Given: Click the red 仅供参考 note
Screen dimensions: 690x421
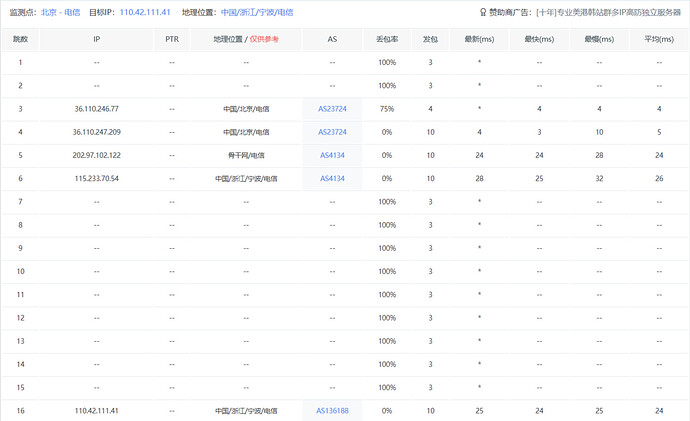Looking at the screenshot, I should click(264, 39).
